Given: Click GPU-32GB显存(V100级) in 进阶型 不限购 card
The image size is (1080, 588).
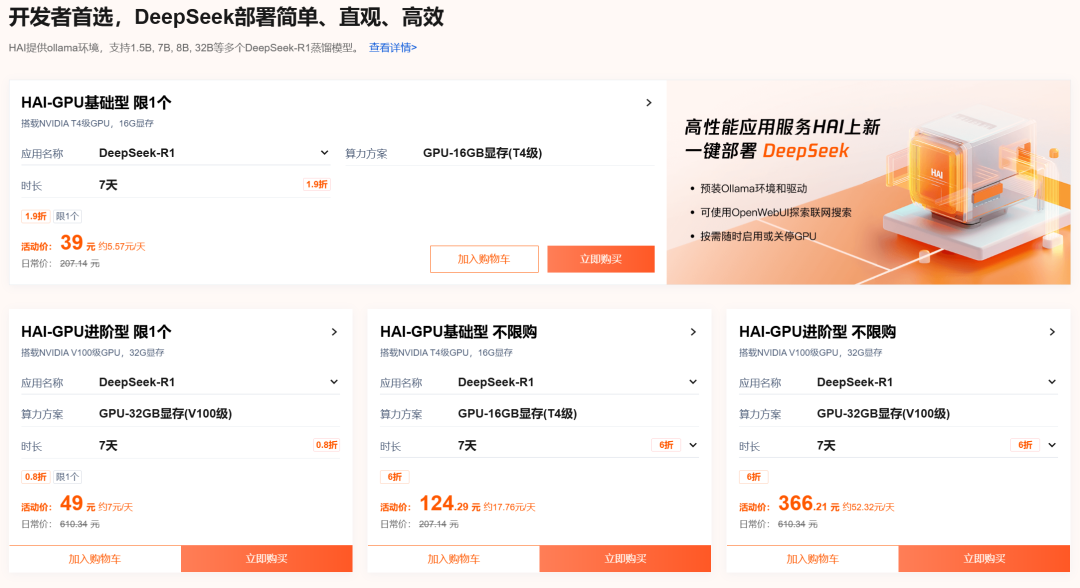Looking at the screenshot, I should pyautogui.click(x=883, y=414).
